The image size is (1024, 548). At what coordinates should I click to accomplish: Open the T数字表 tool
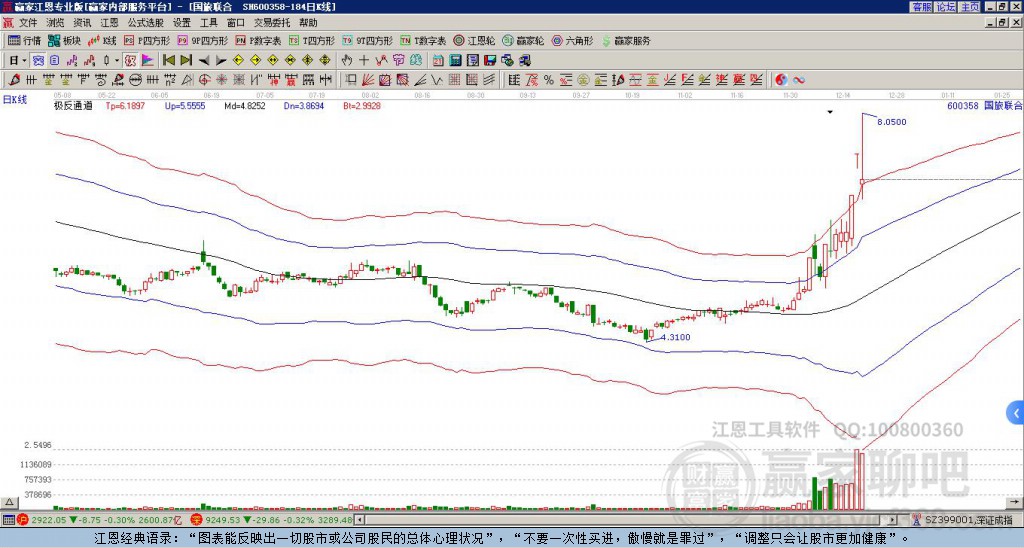[x=423, y=41]
